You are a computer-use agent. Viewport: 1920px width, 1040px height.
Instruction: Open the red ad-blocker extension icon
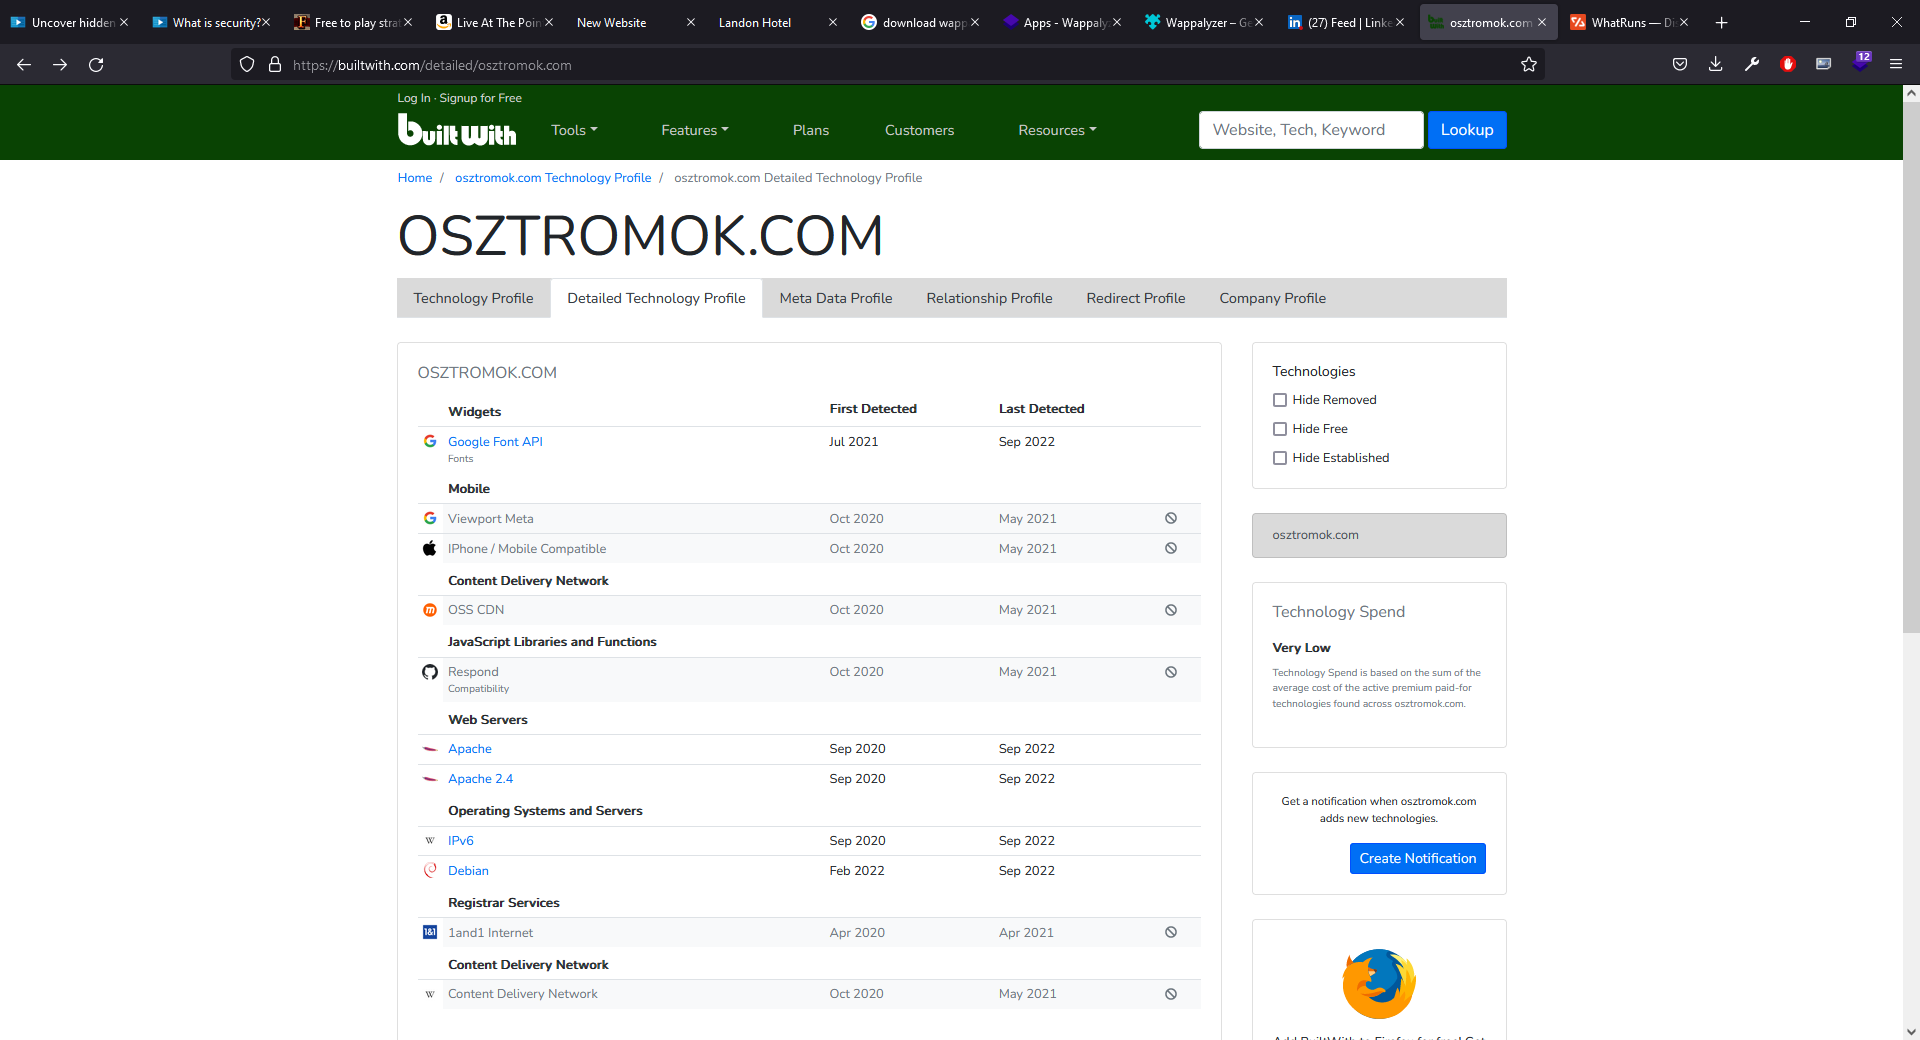(1788, 65)
